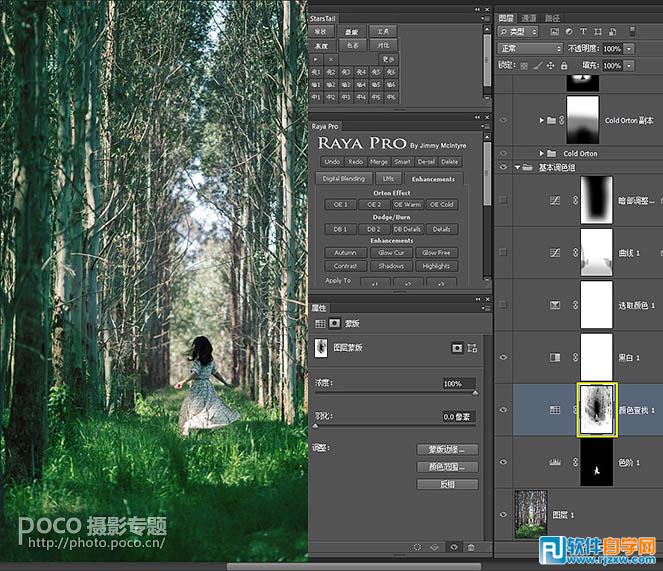
Task: Click the 蒙版边缘 mask edge button
Action: (447, 449)
